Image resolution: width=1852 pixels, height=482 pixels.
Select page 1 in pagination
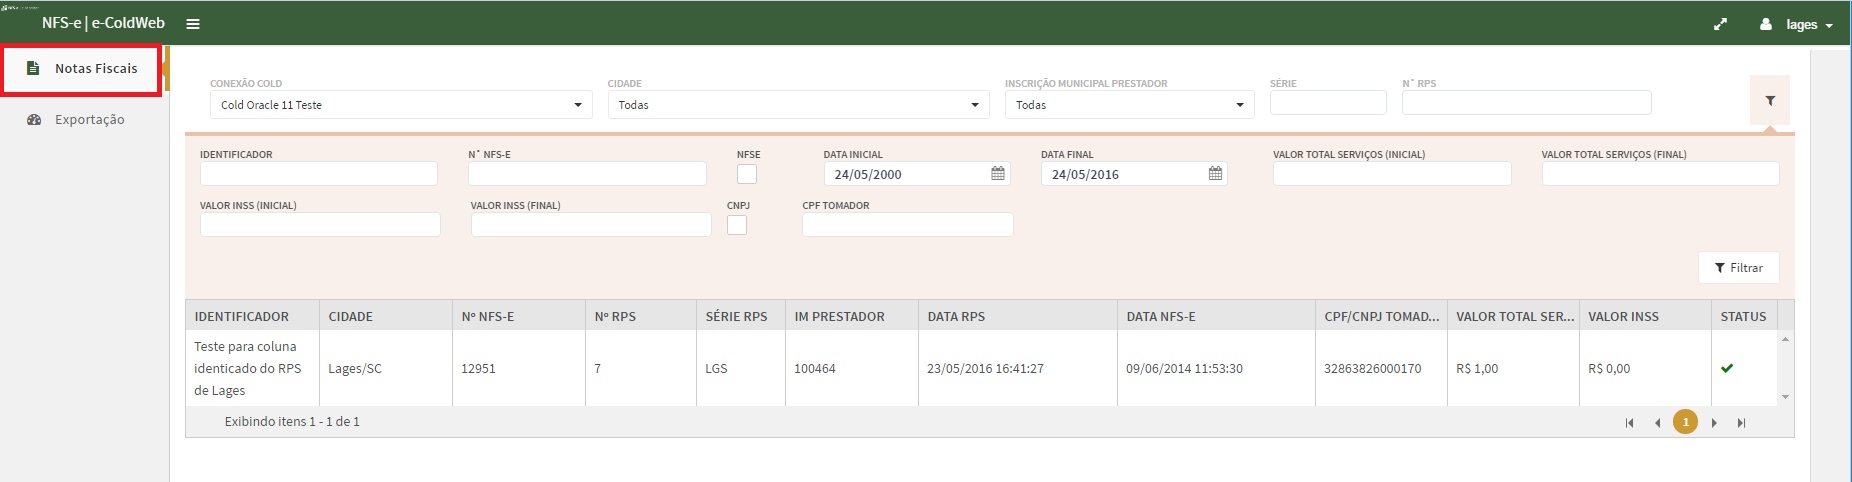(x=1685, y=422)
